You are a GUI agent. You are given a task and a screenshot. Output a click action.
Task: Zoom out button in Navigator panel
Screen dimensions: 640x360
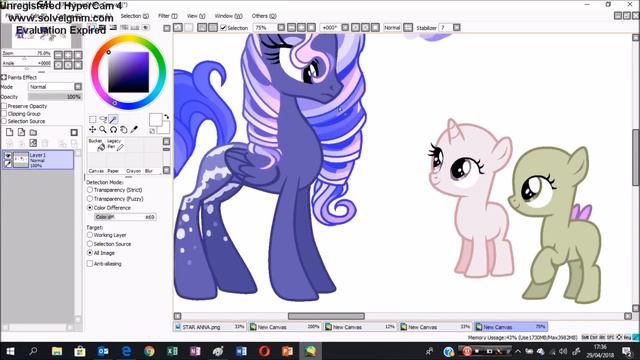[58, 55]
